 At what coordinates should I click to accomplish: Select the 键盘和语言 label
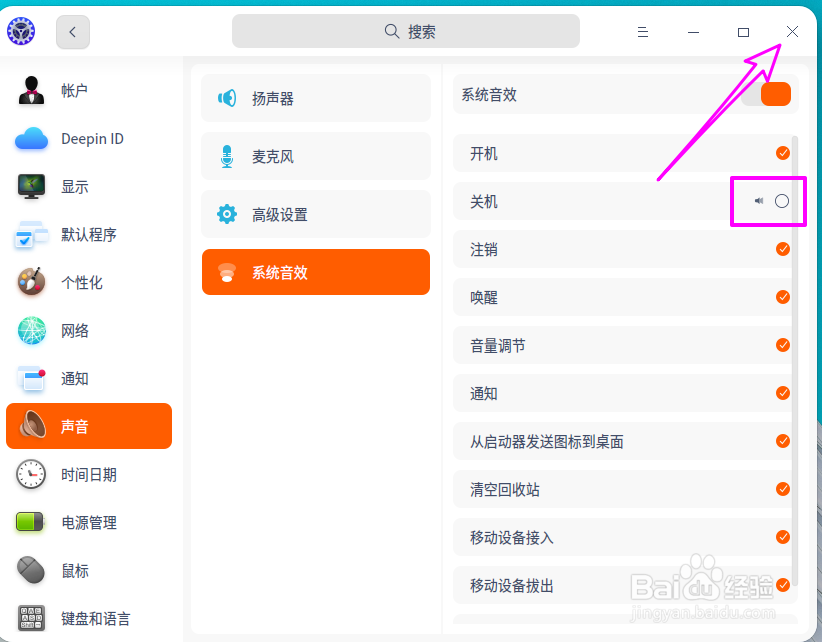pyautogui.click(x=95, y=618)
